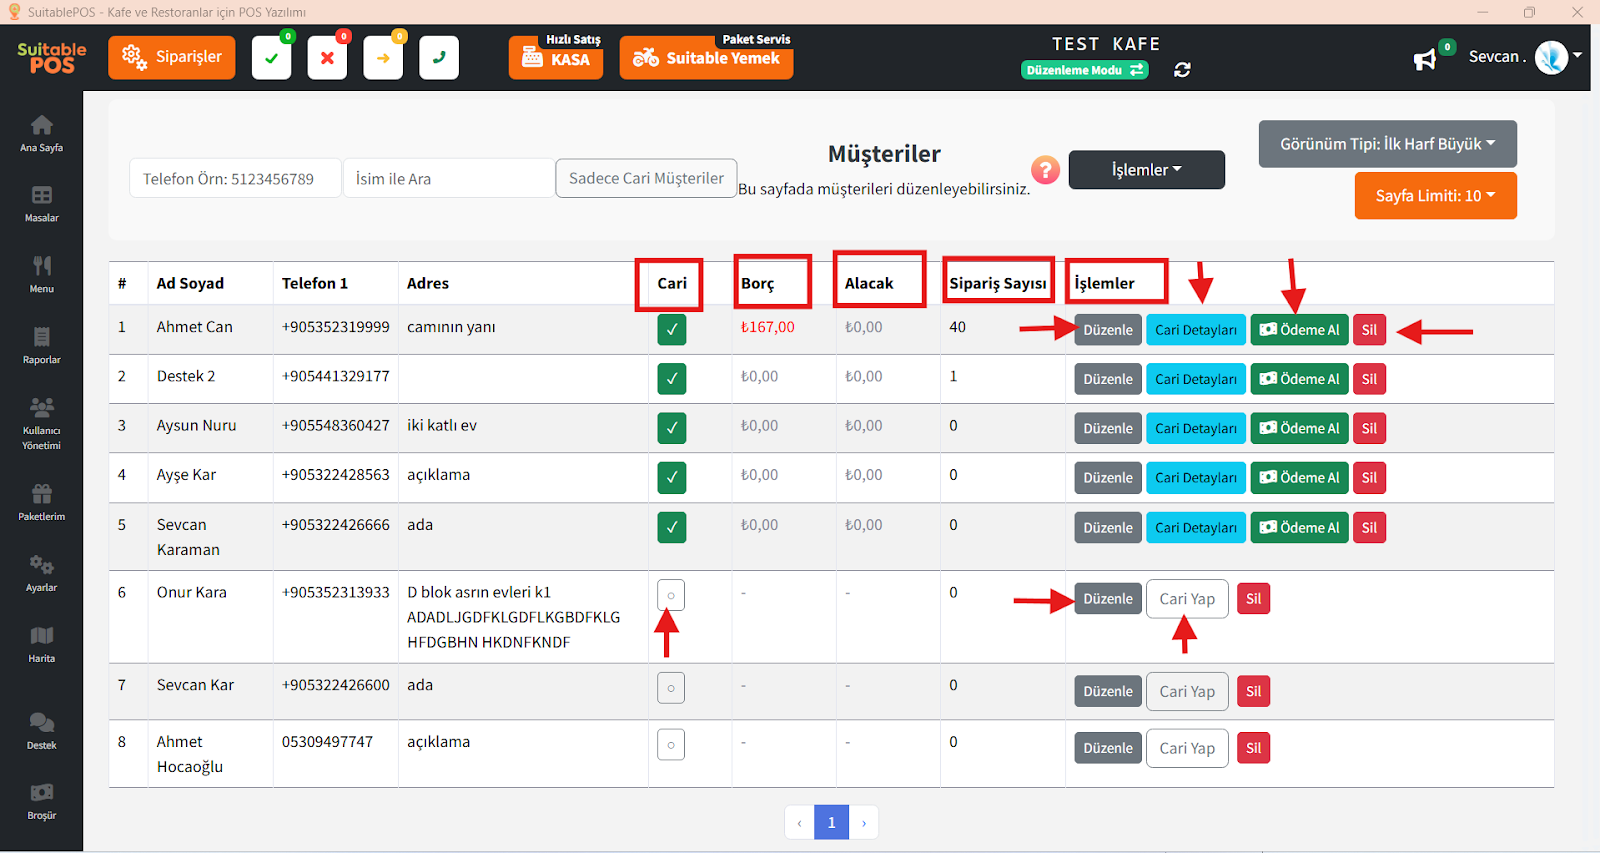Open Paket Servis Suitable Yemek tab
Screen dimensions: 1600x853
[706, 58]
